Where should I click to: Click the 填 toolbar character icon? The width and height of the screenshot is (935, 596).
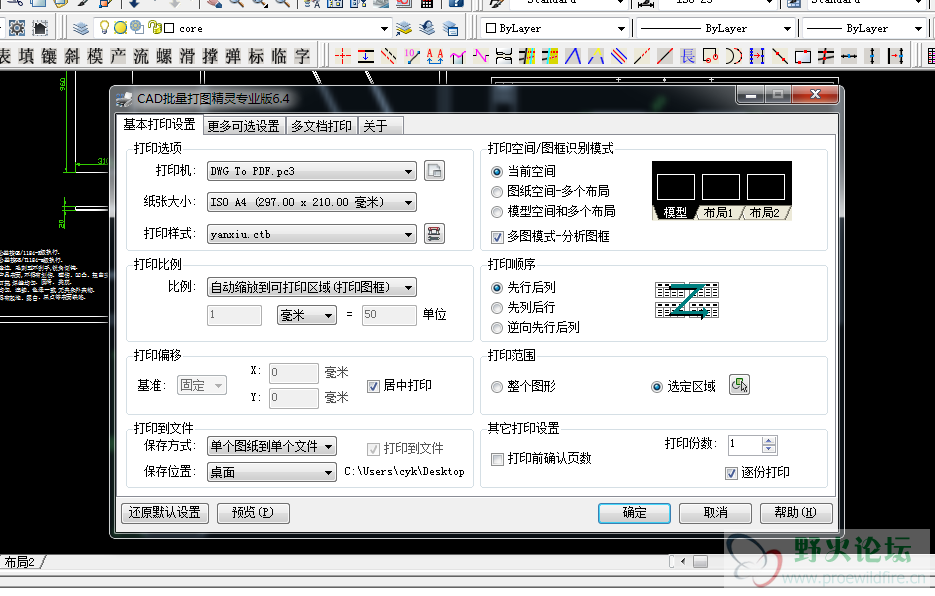pos(26,56)
